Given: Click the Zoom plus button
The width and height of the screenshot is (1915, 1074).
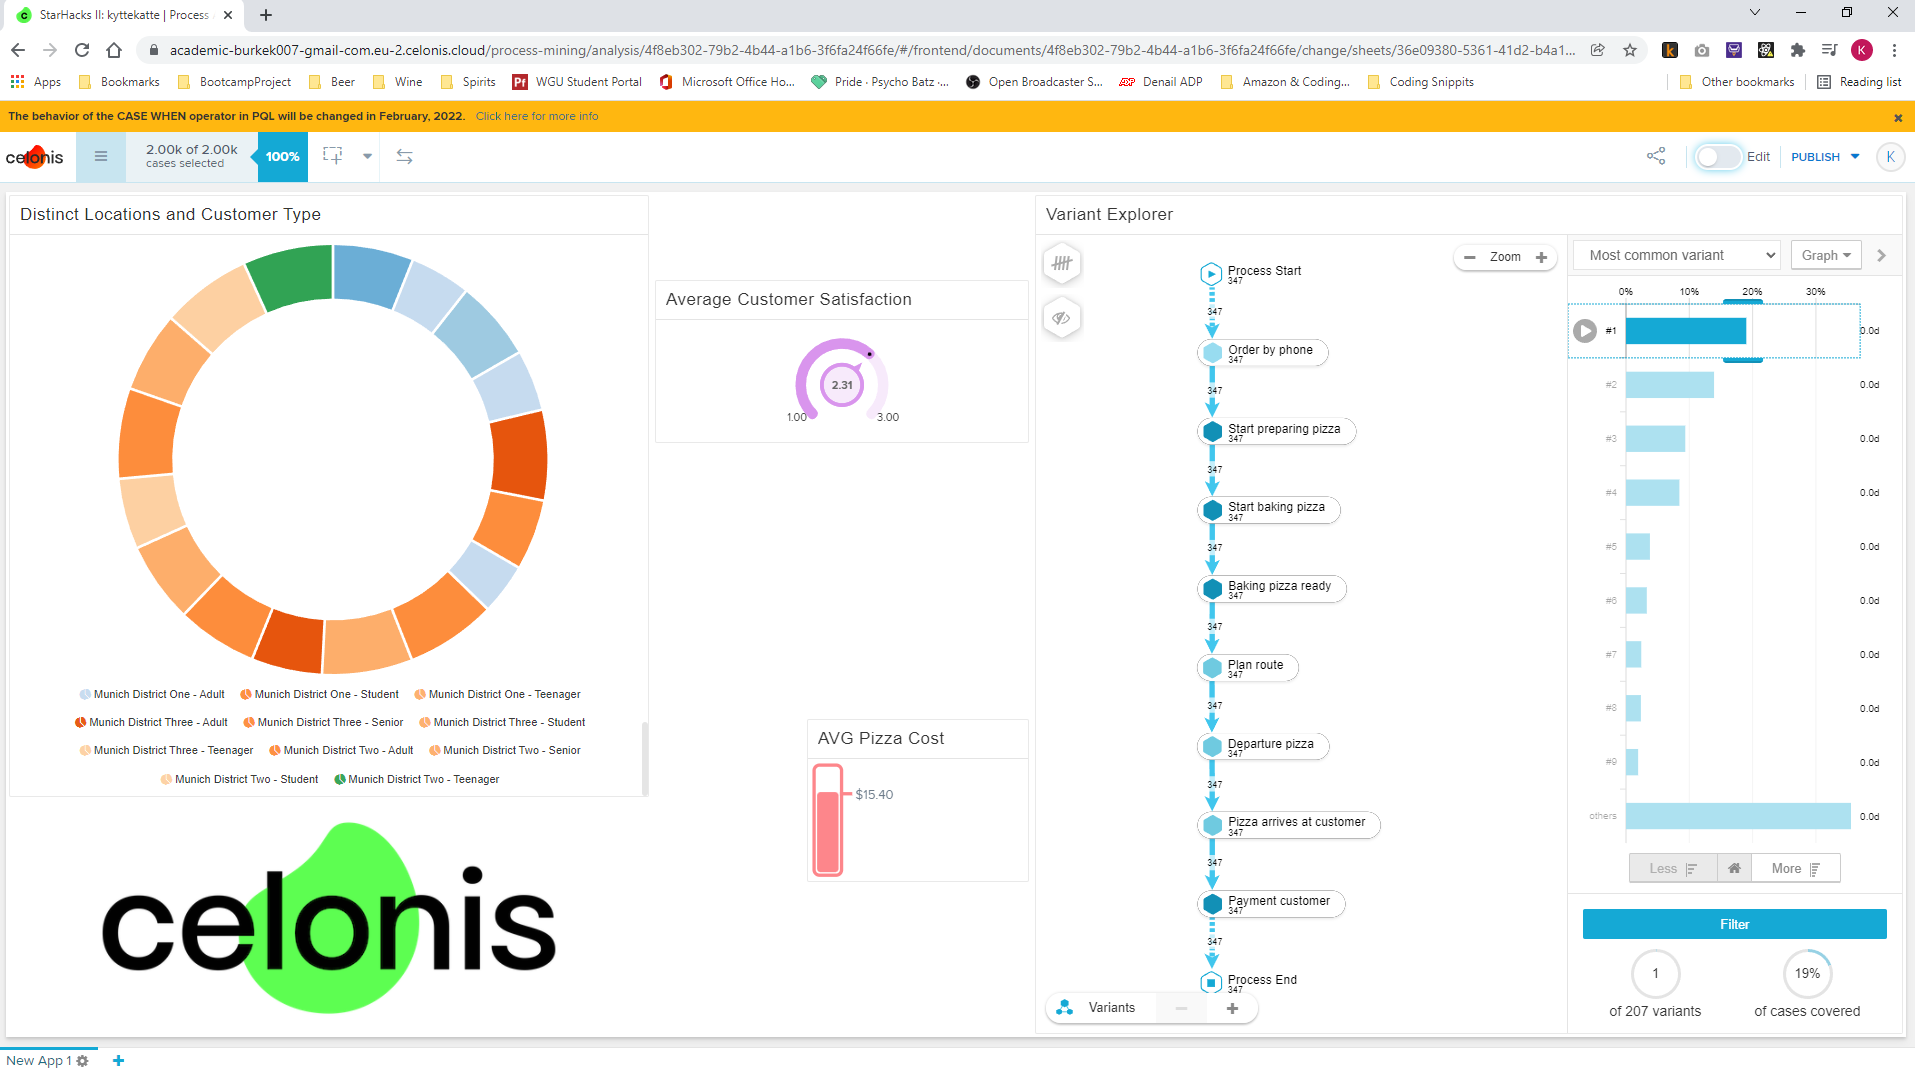Looking at the screenshot, I should pyautogui.click(x=1541, y=257).
